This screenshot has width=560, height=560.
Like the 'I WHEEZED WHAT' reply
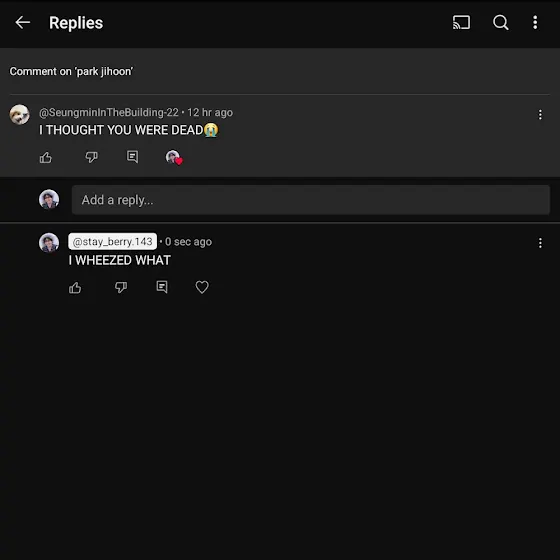pyautogui.click(x=75, y=288)
